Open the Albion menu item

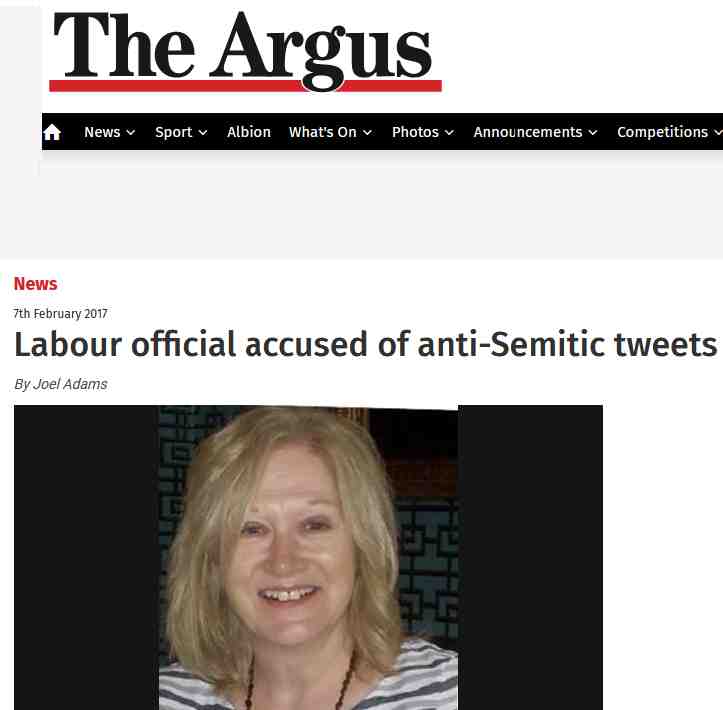pos(249,132)
